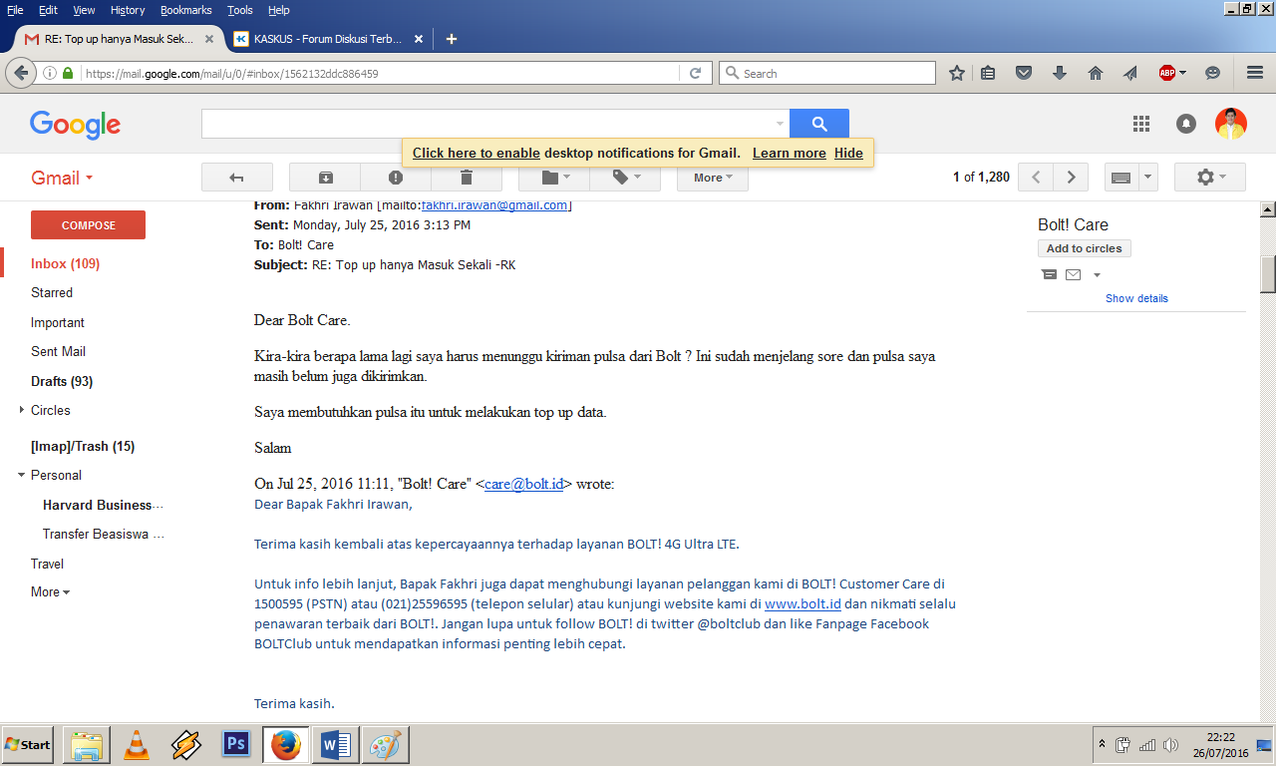Open VLC media player from taskbar
The image size is (1280, 772).
point(137,744)
